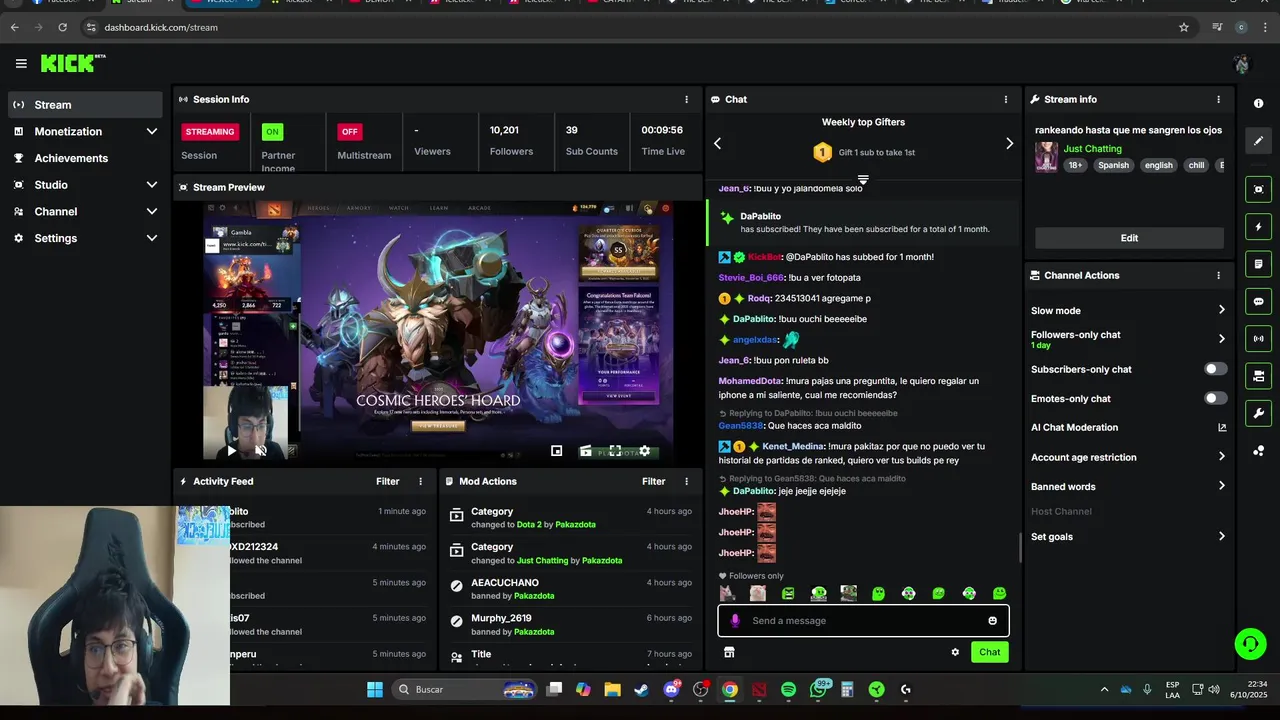Click Just Chatting category link in Stream info
This screenshot has height=720, width=1280.
pos(1092,149)
